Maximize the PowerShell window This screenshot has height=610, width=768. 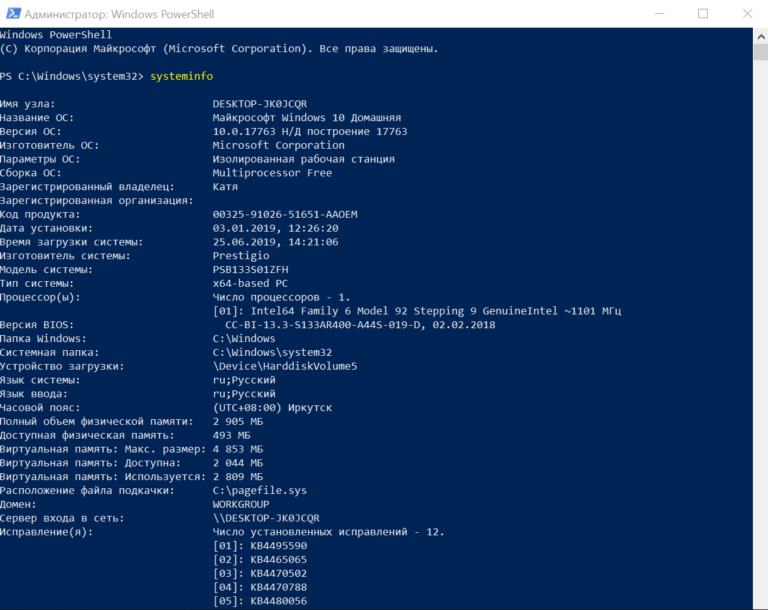pos(703,13)
